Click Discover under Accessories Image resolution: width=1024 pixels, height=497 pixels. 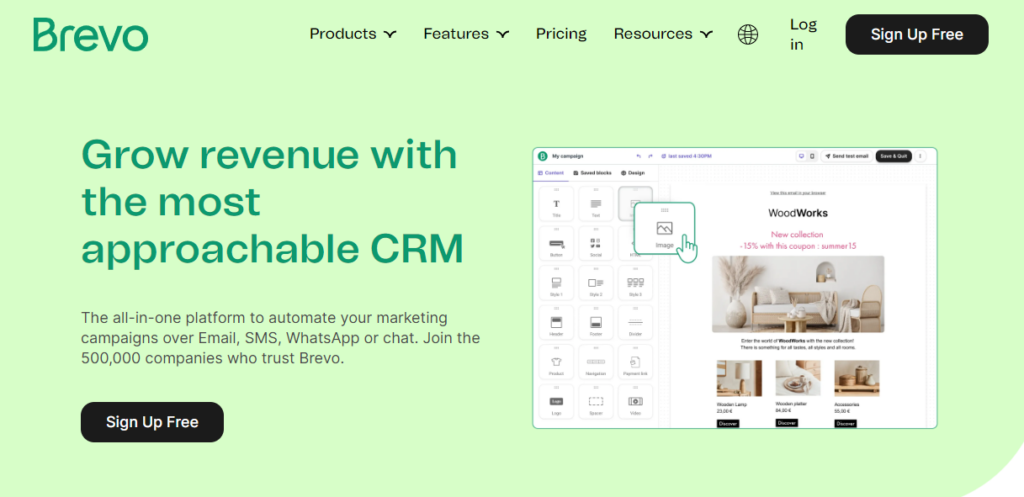pos(845,424)
